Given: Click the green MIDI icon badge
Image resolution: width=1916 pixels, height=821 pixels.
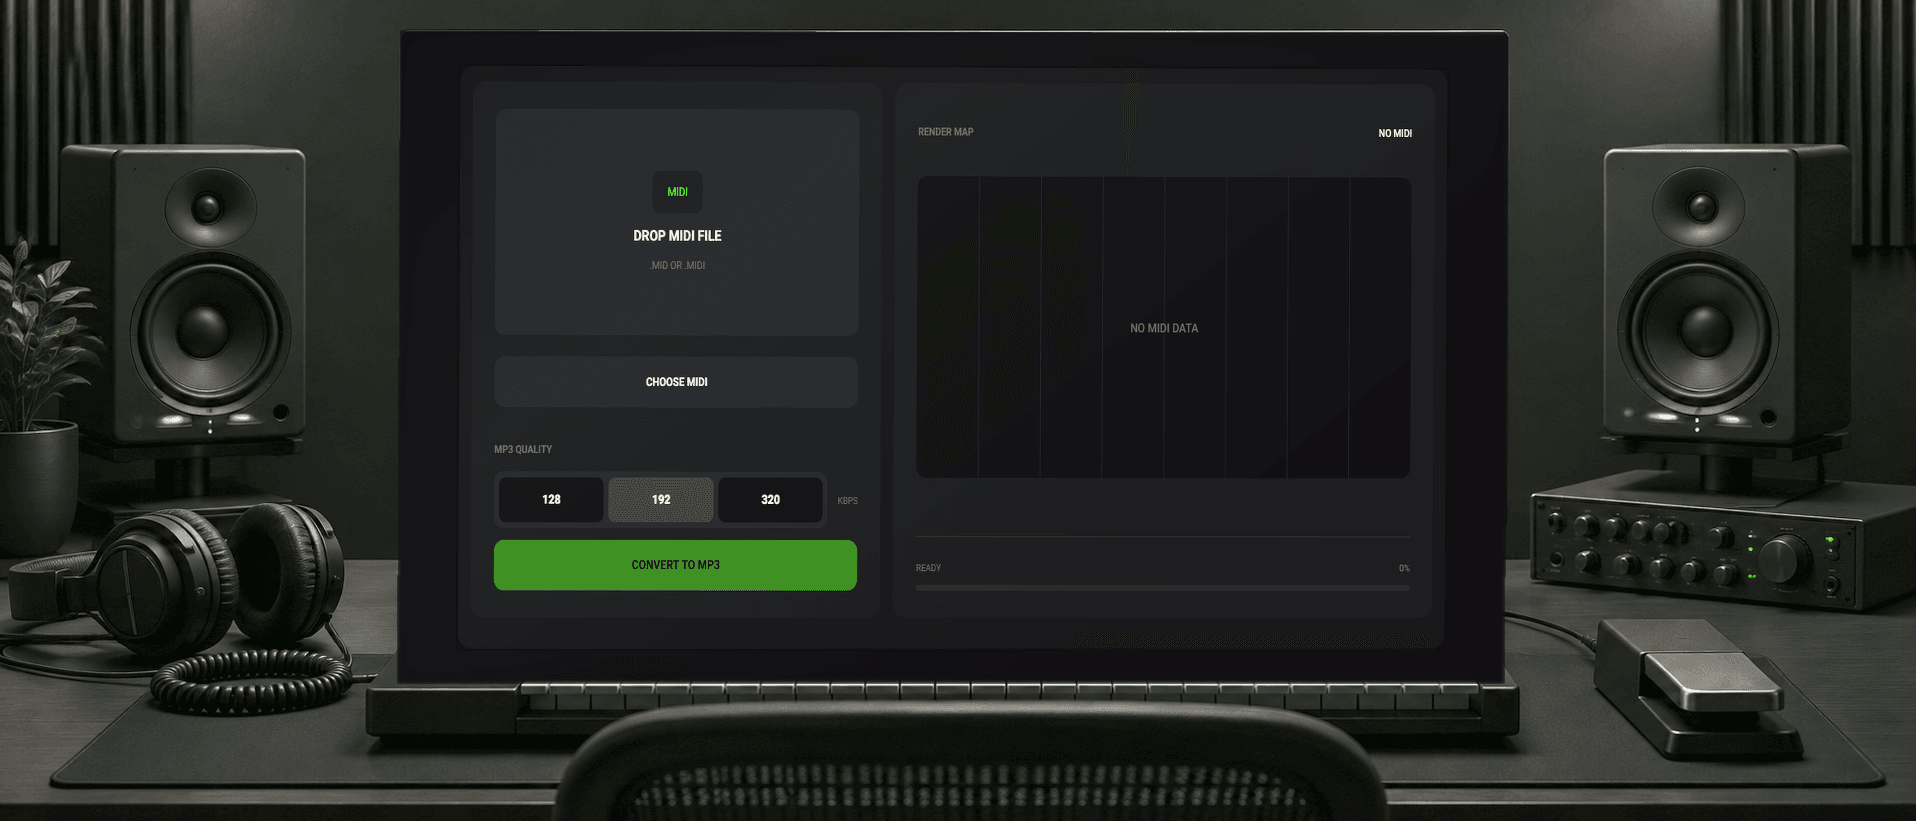Looking at the screenshot, I should tap(677, 192).
